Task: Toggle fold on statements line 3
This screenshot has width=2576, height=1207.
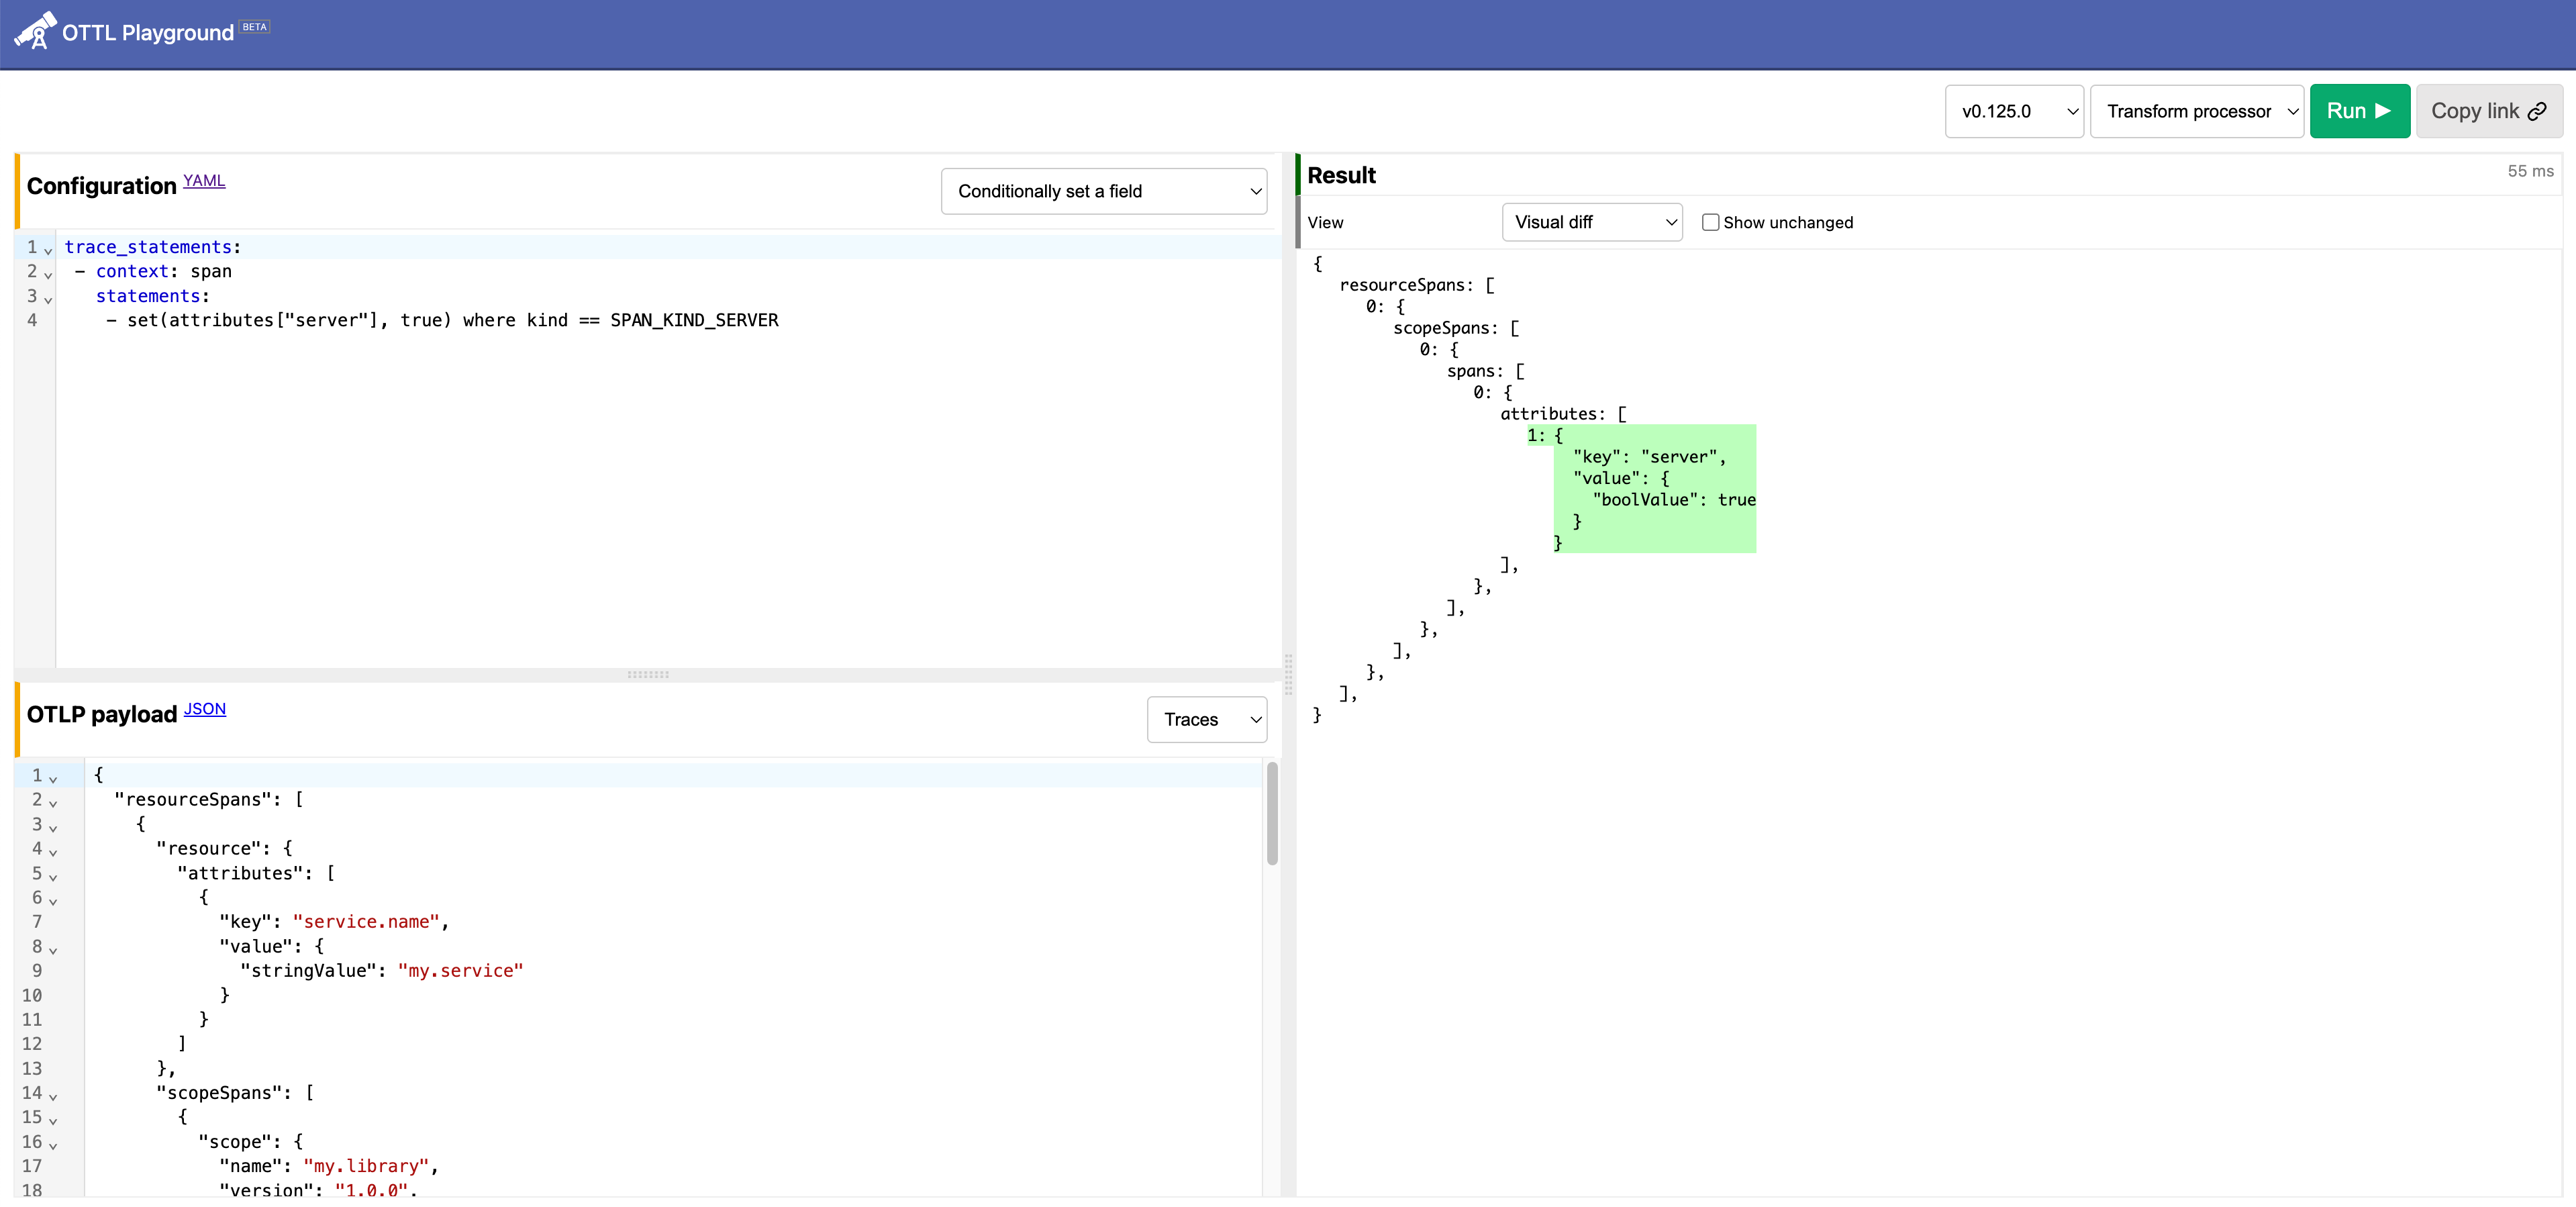Action: click(48, 299)
